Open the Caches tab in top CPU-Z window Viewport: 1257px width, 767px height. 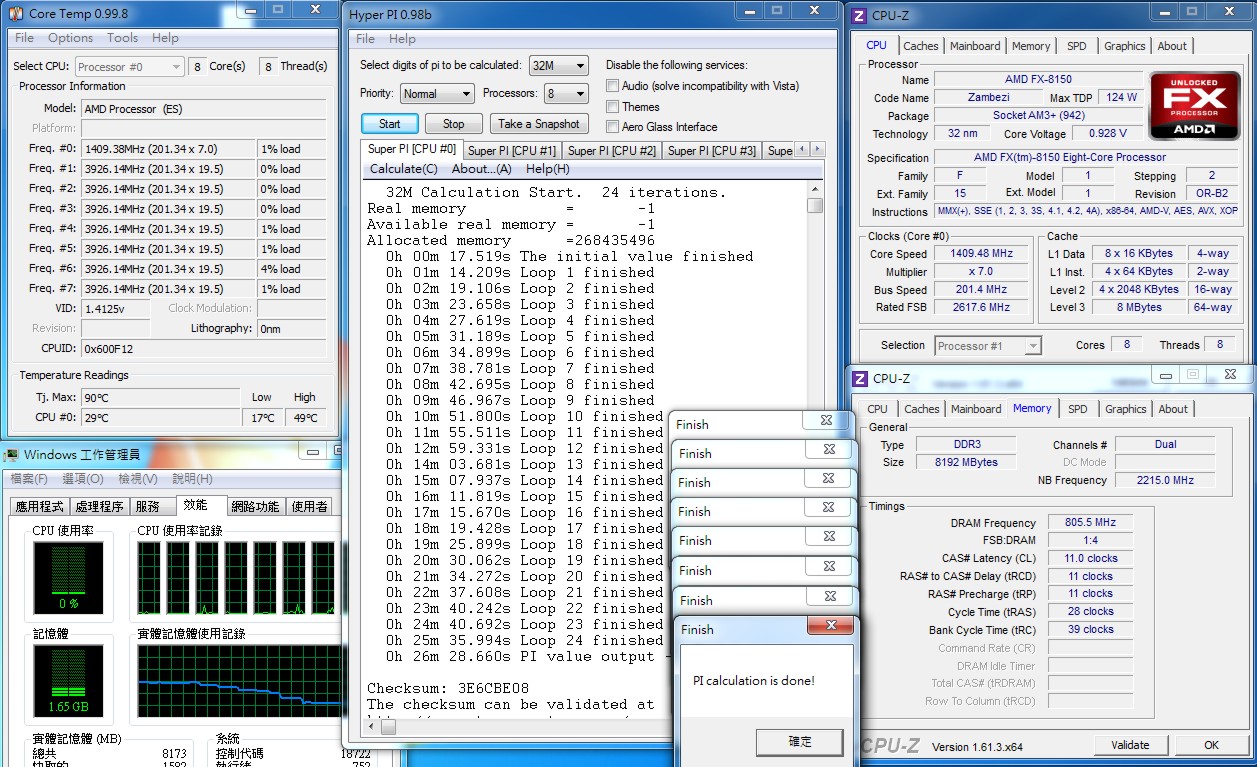click(x=921, y=46)
